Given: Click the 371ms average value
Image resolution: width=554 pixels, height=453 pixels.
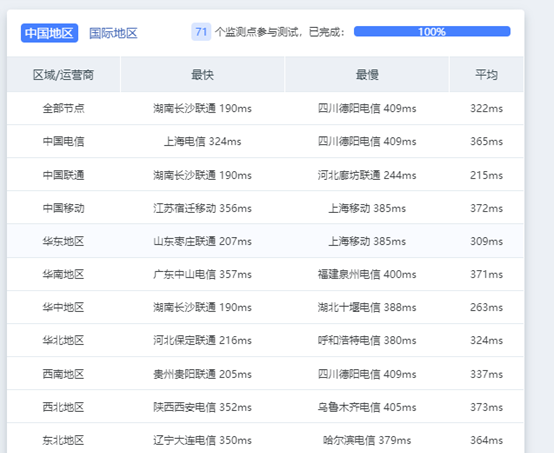Looking at the screenshot, I should [487, 274].
